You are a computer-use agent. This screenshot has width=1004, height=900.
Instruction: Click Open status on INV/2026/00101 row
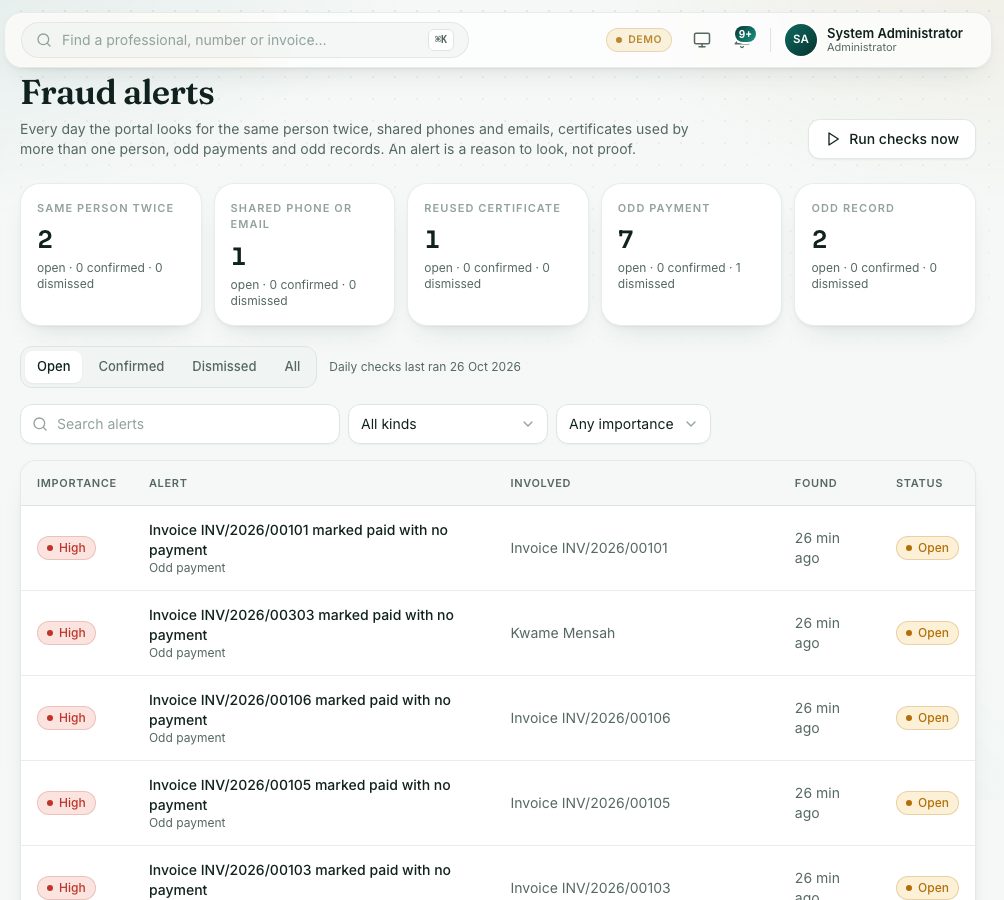(927, 548)
